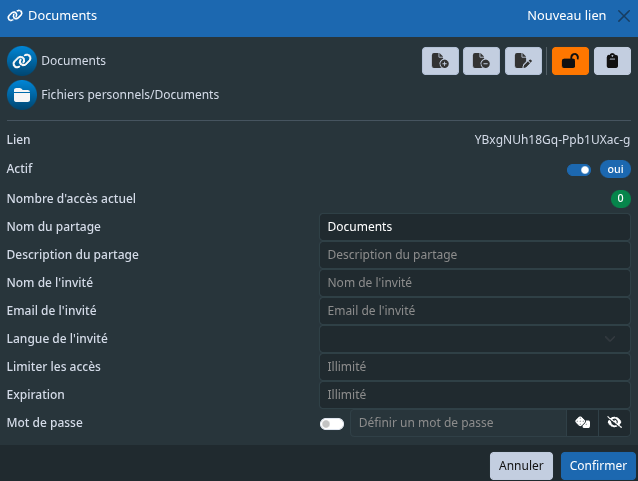Click the orange unlocked padlock button
The width and height of the screenshot is (638, 481).
click(570, 61)
